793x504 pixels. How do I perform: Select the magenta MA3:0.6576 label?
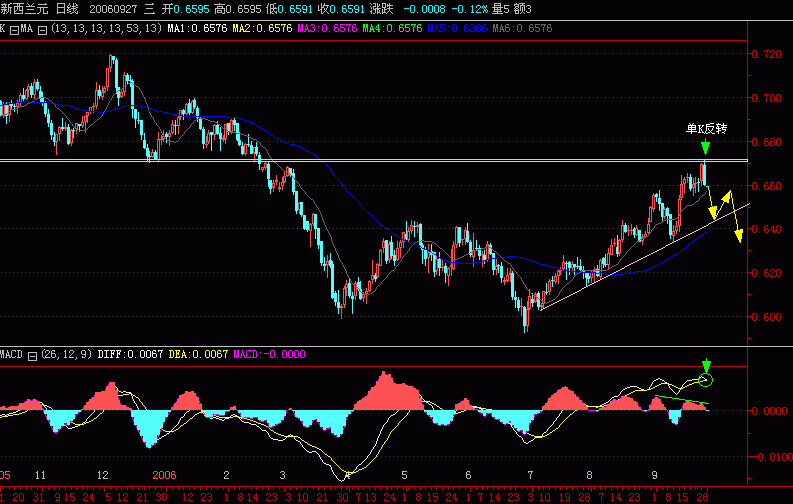[x=327, y=29]
